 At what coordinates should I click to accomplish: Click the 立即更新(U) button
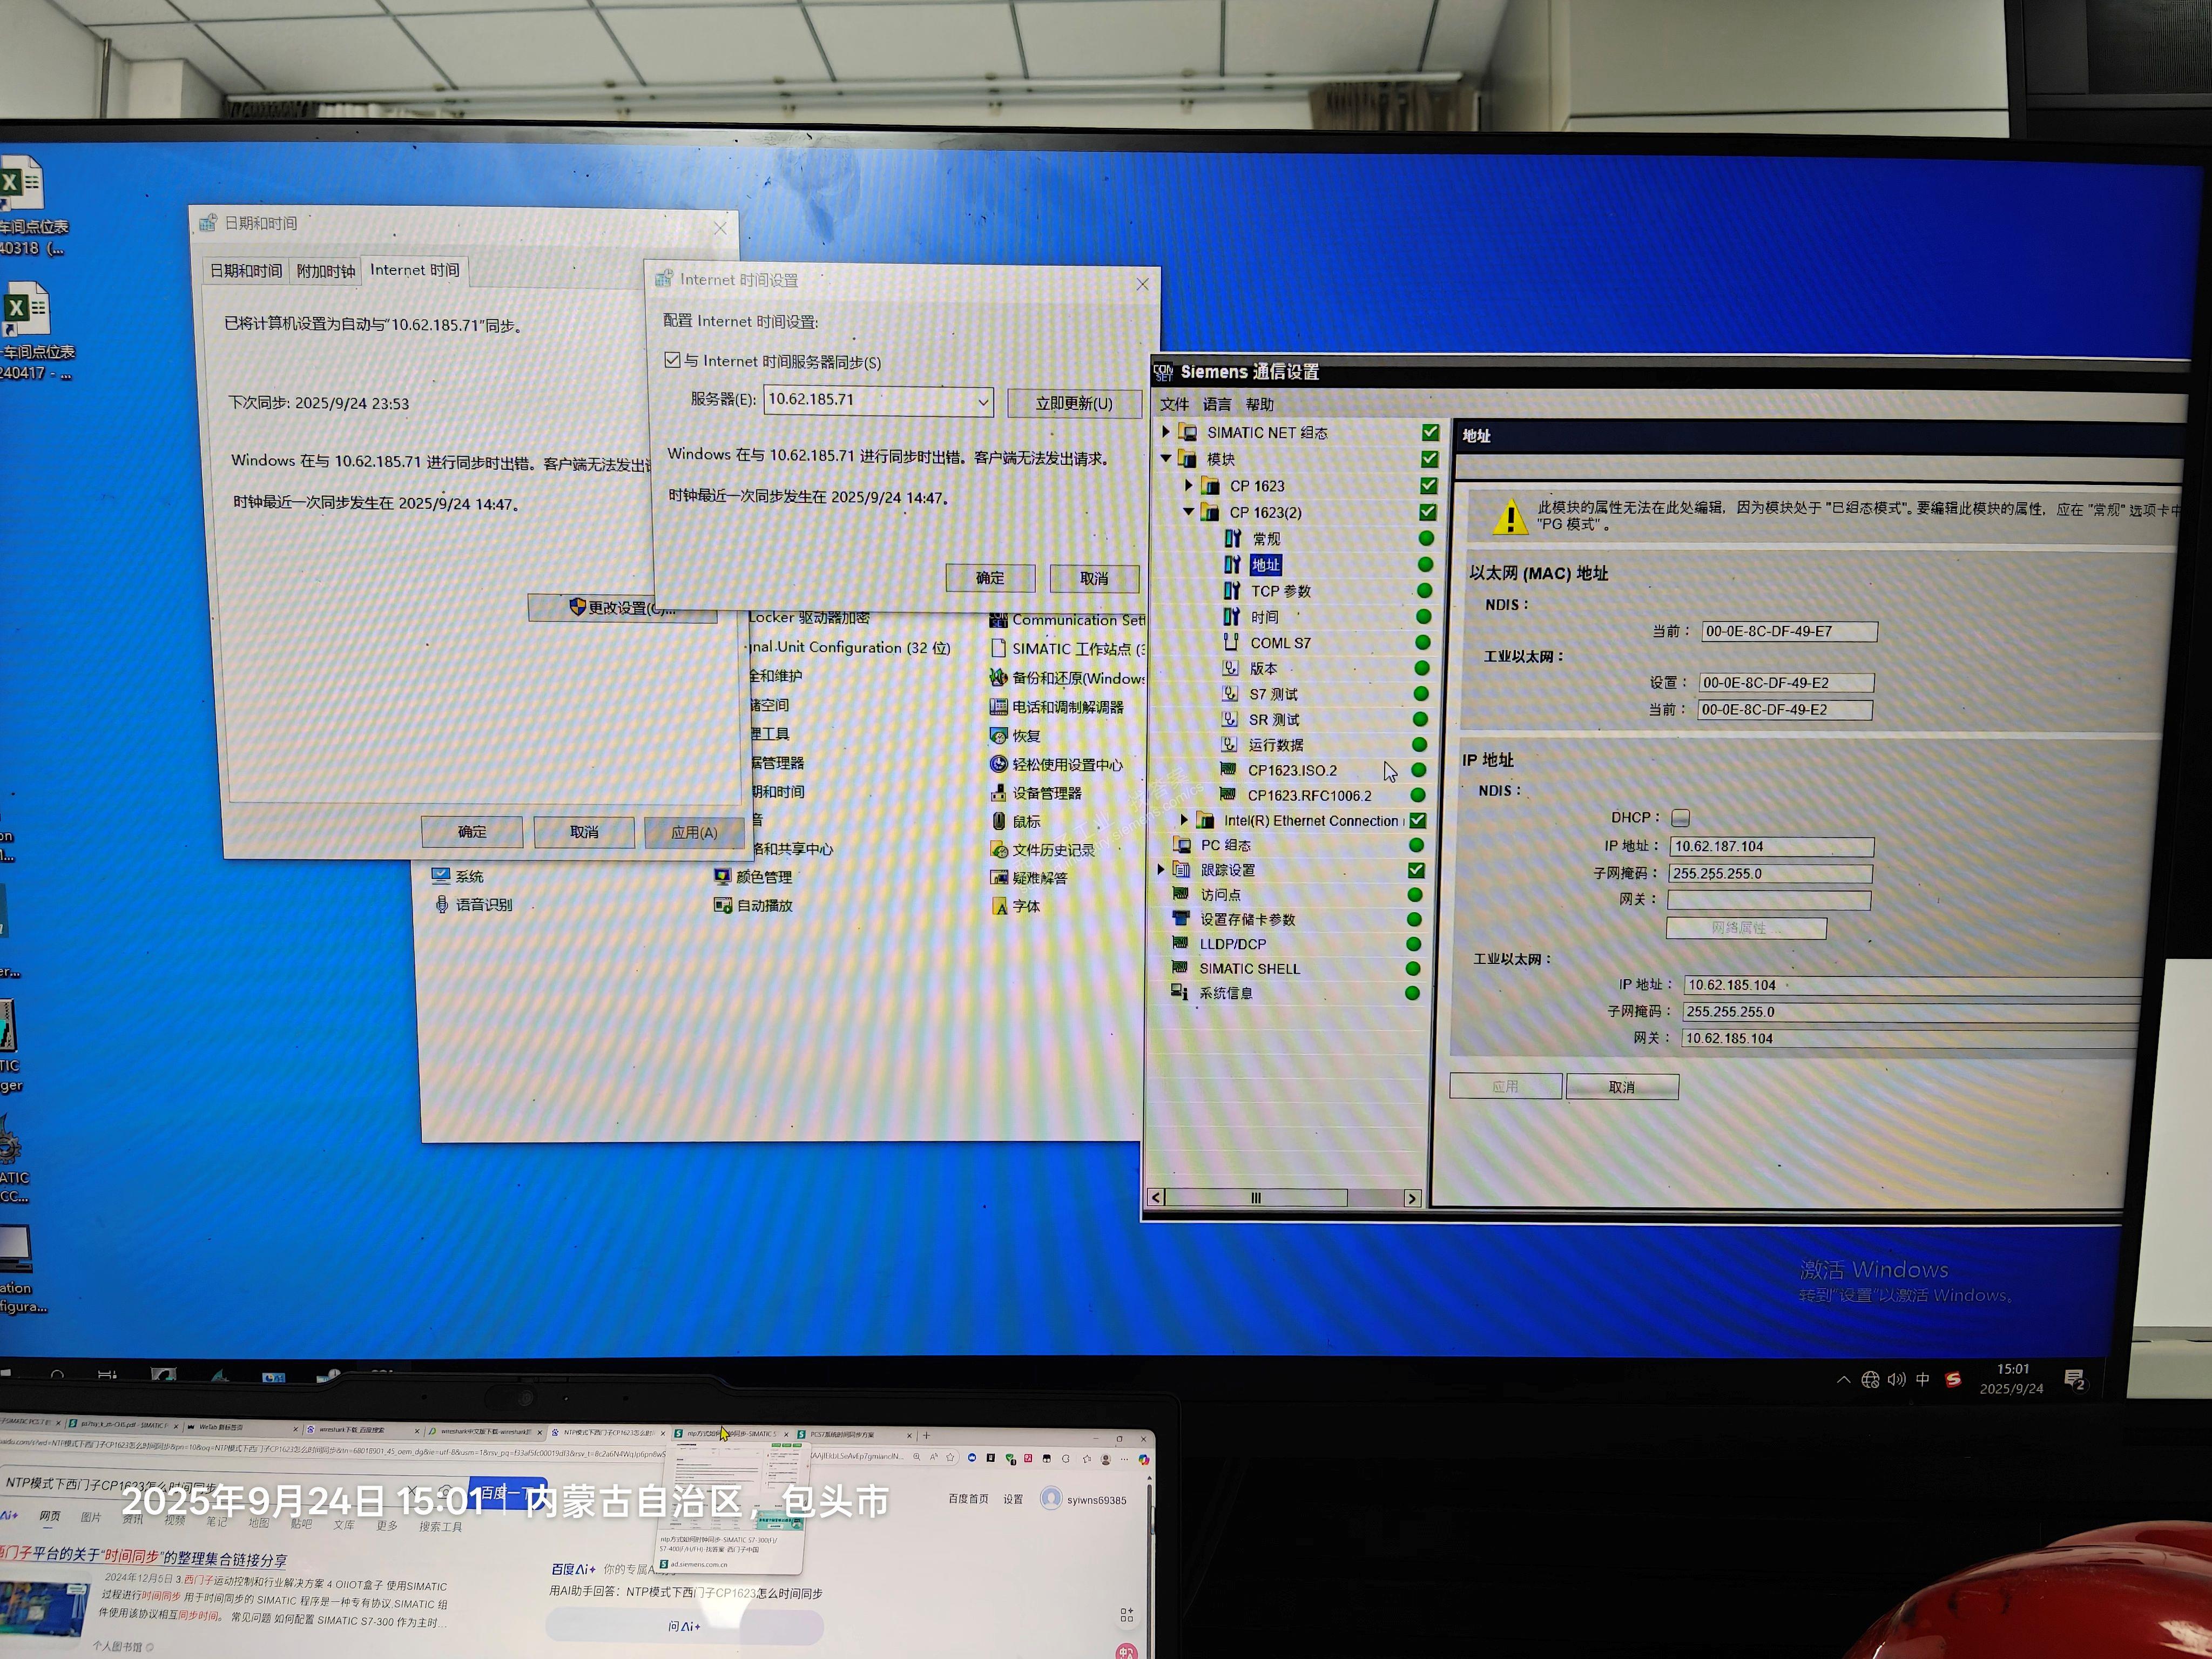[1073, 403]
